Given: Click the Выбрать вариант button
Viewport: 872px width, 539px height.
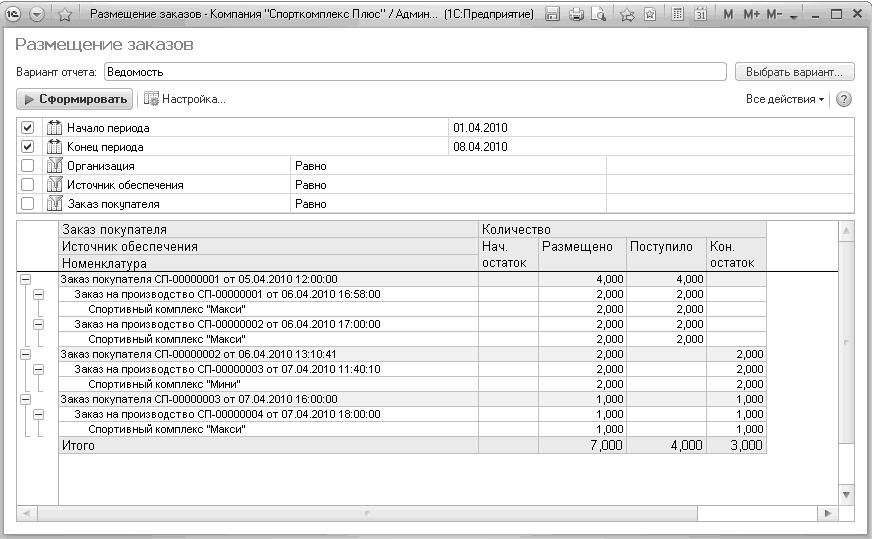Looking at the screenshot, I should (x=795, y=72).
